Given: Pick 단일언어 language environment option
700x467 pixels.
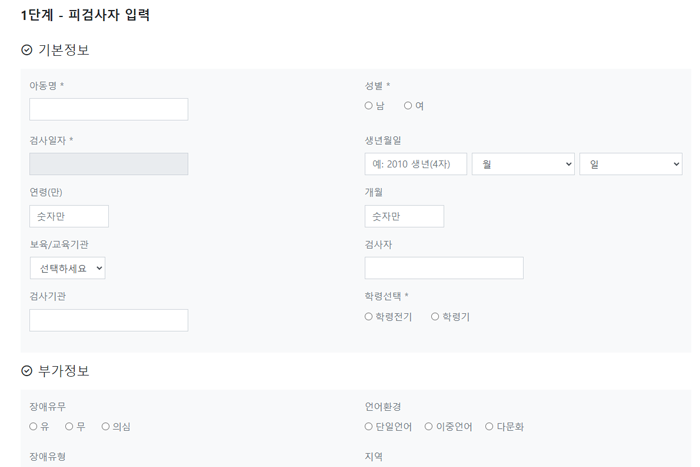Looking at the screenshot, I should point(368,426).
